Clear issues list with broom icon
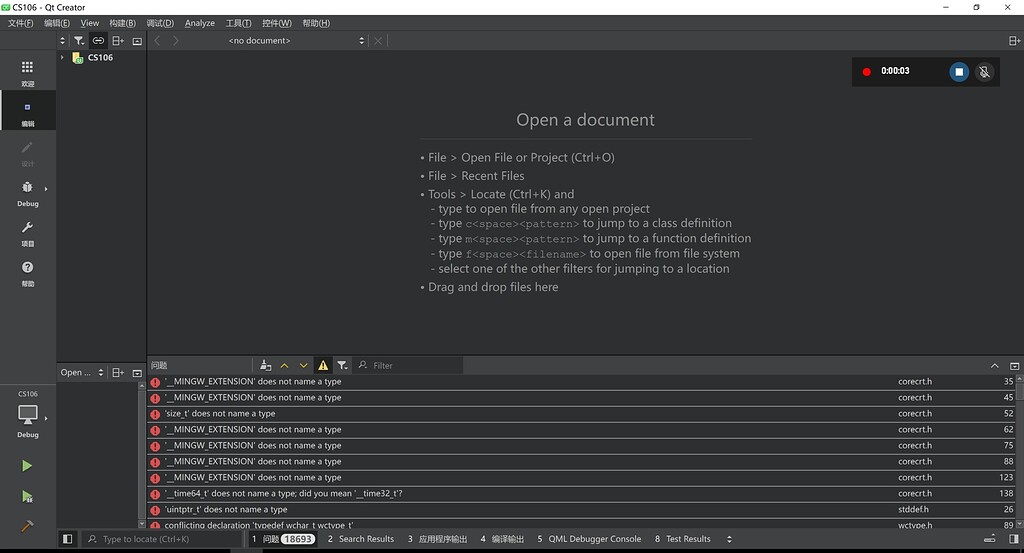Image resolution: width=1024 pixels, height=553 pixels. click(x=265, y=366)
